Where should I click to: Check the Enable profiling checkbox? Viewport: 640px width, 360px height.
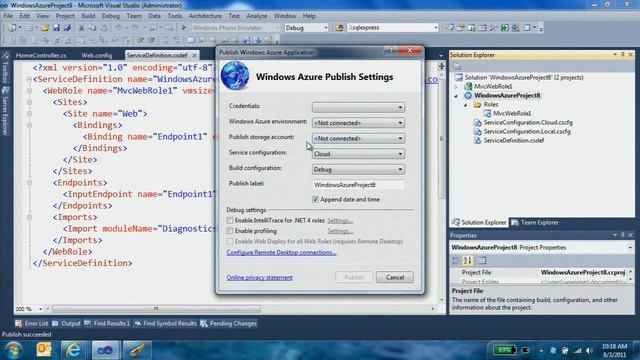[230, 231]
